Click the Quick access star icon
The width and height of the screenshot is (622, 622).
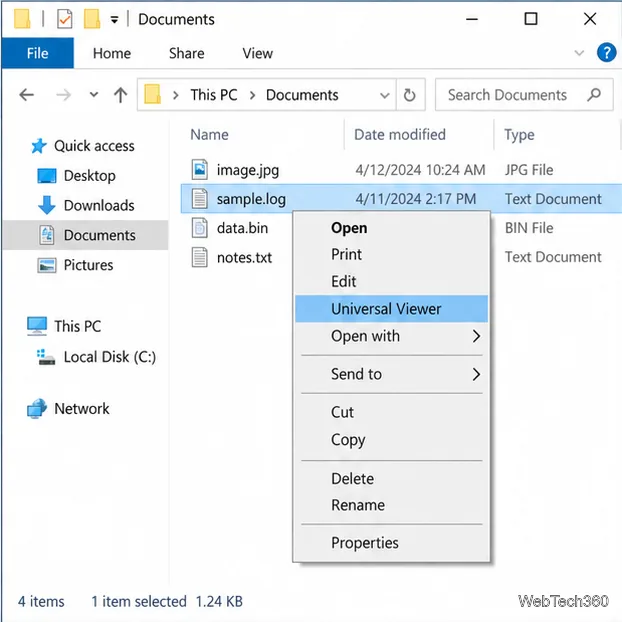[x=38, y=146]
